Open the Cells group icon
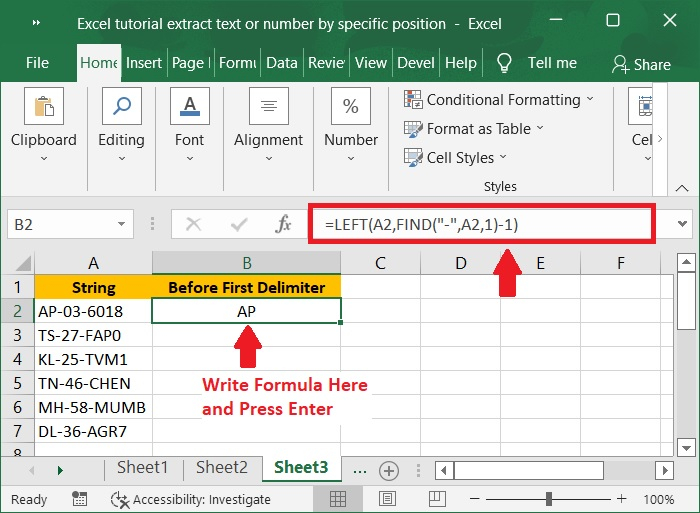 click(641, 106)
